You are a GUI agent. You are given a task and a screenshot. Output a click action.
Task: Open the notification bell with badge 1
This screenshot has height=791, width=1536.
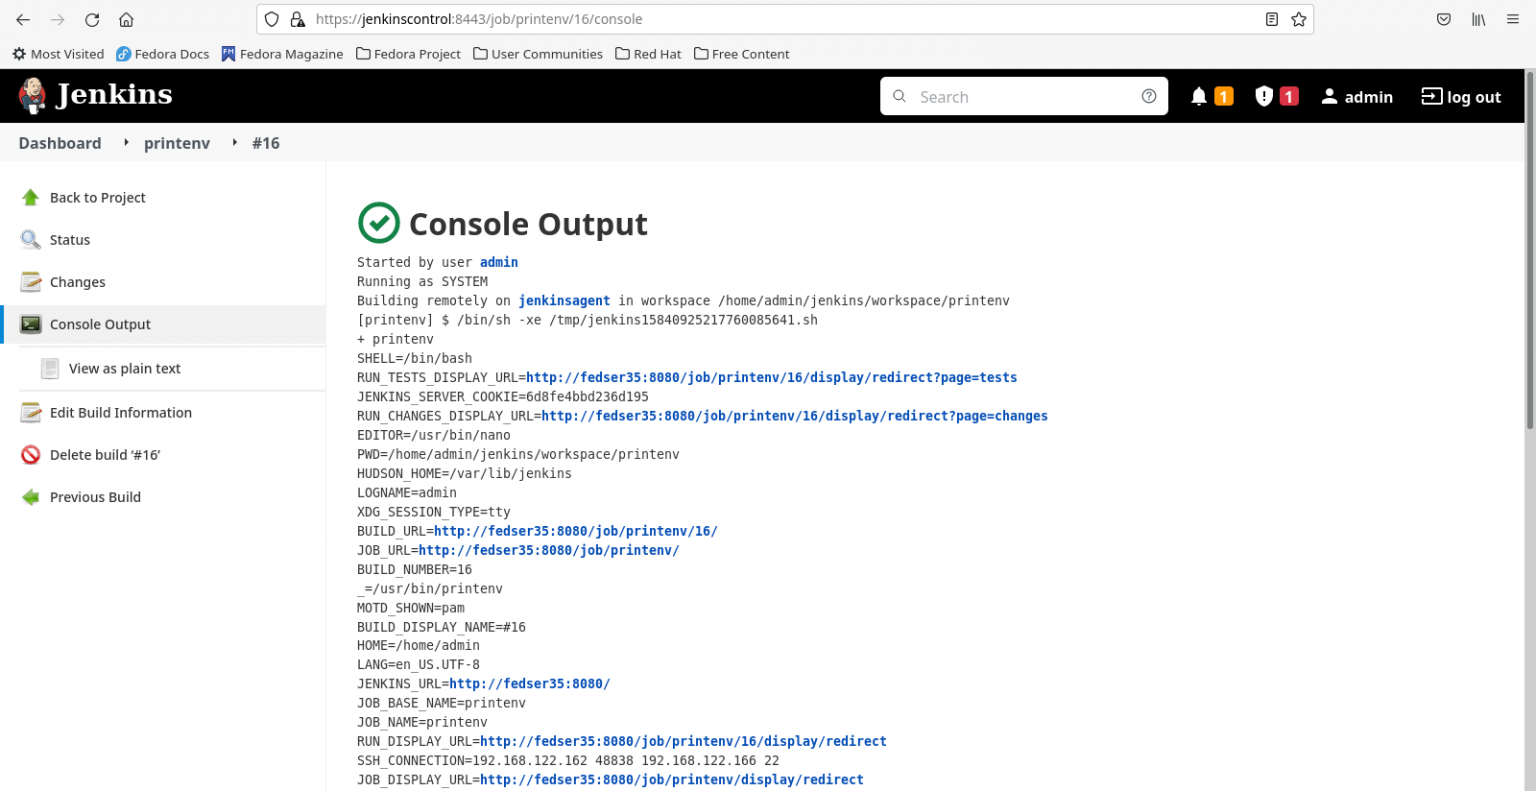(1210, 96)
